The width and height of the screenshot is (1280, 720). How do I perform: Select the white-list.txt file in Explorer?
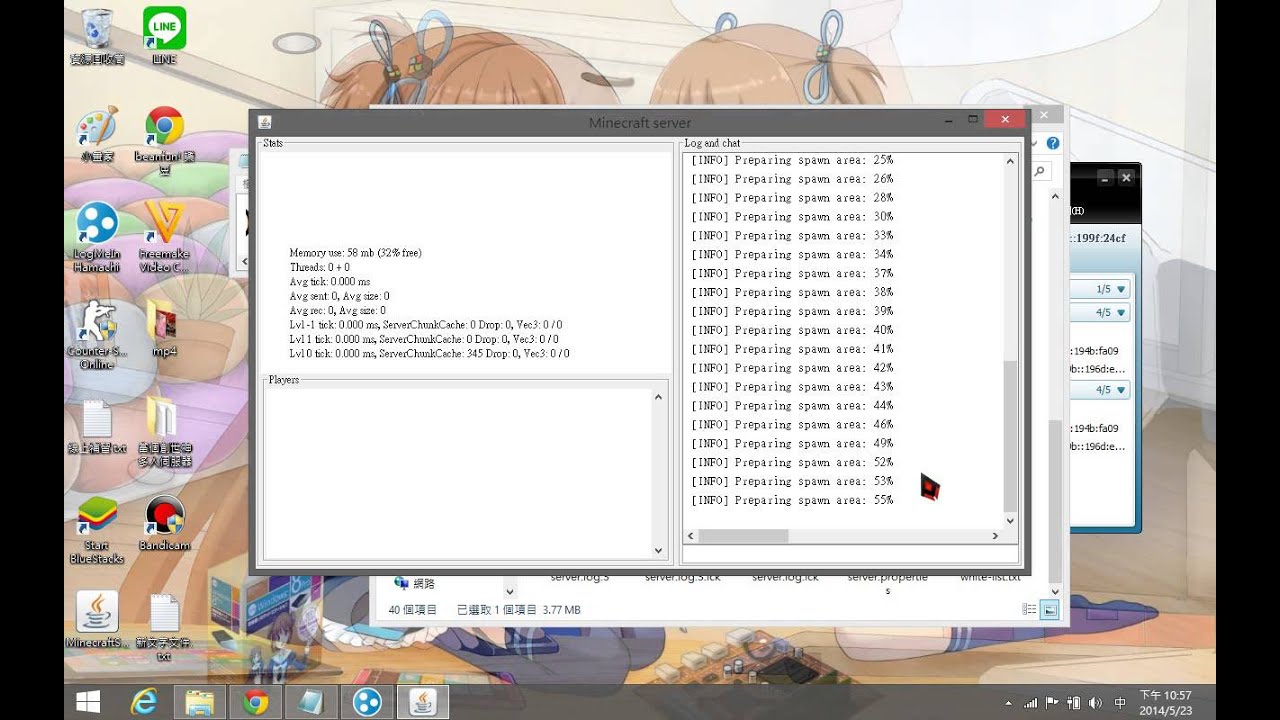tap(990, 577)
